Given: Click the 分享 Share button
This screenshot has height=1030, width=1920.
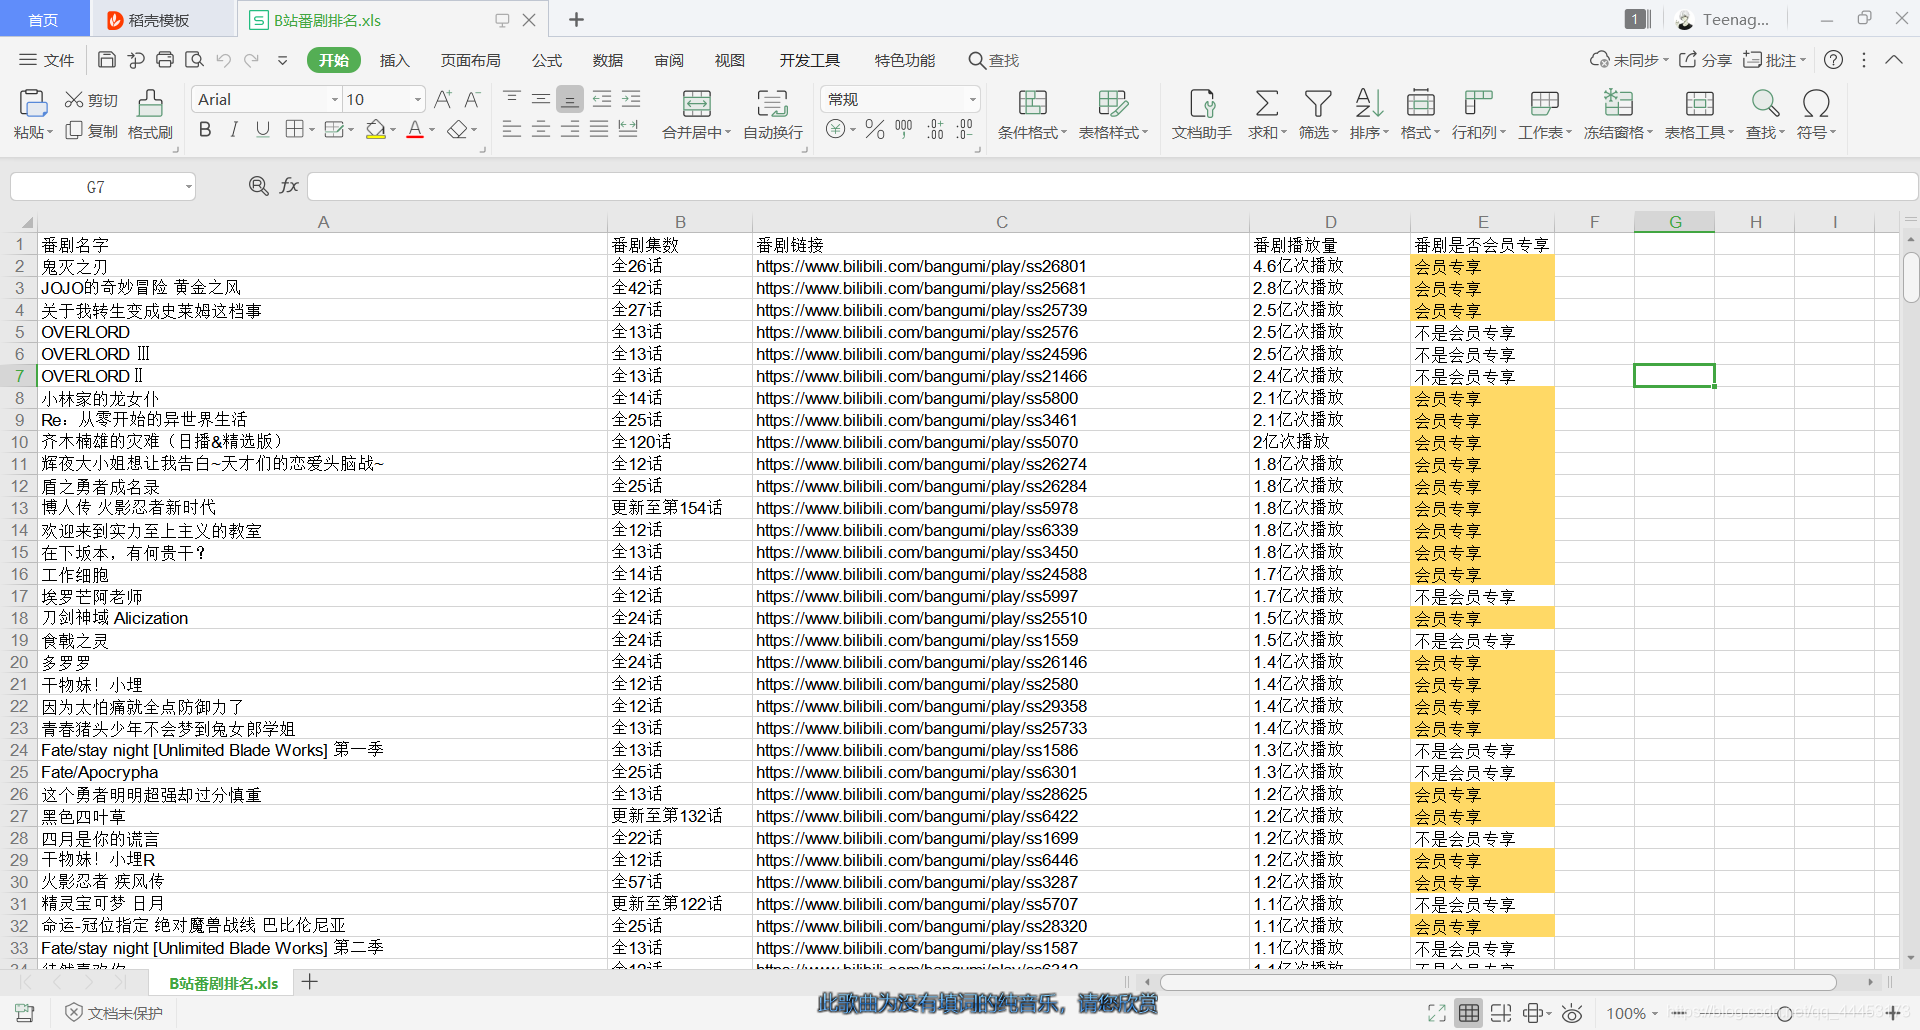Looking at the screenshot, I should [x=1705, y=60].
